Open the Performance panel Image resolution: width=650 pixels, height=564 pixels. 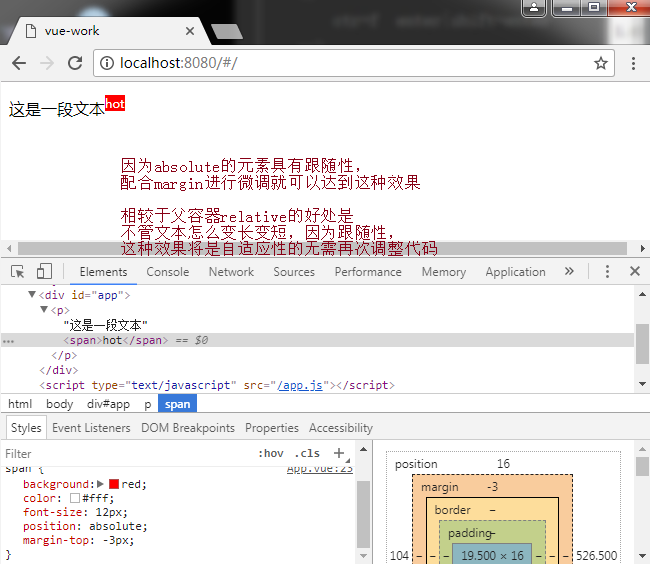368,272
